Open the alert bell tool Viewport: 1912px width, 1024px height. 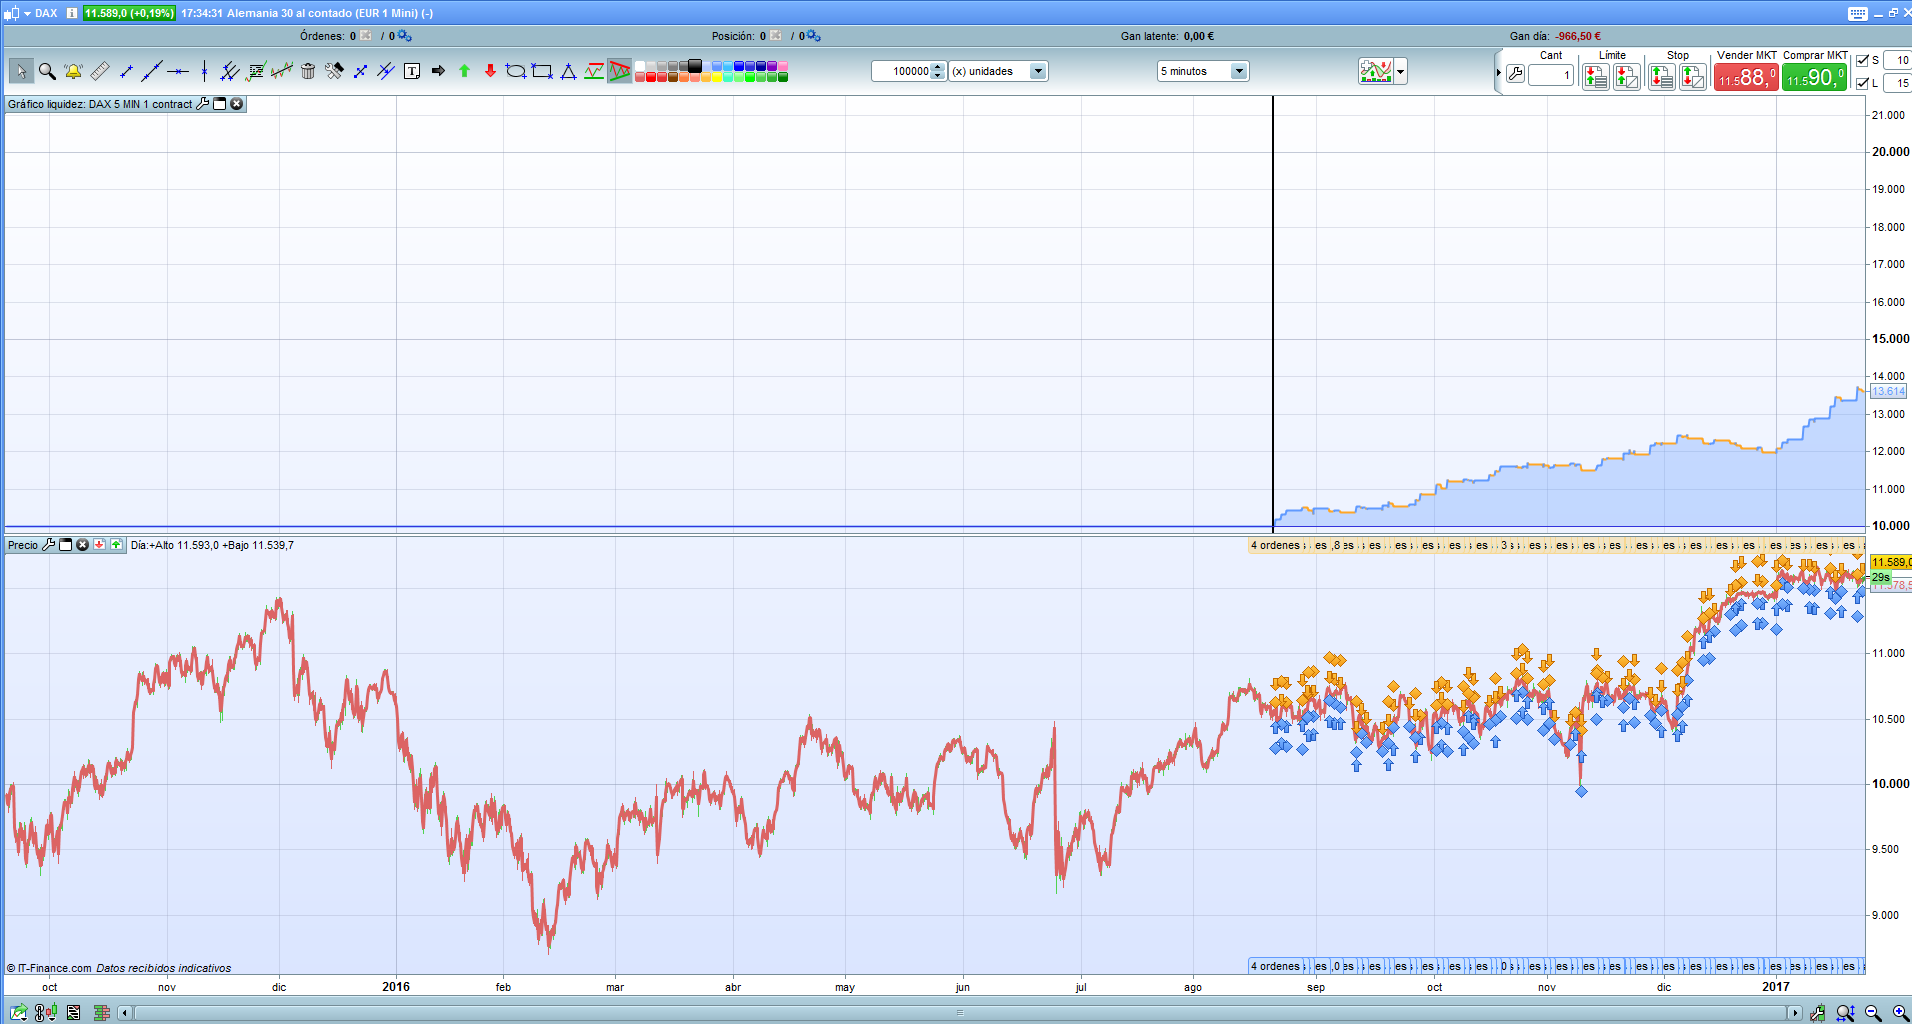click(73, 71)
